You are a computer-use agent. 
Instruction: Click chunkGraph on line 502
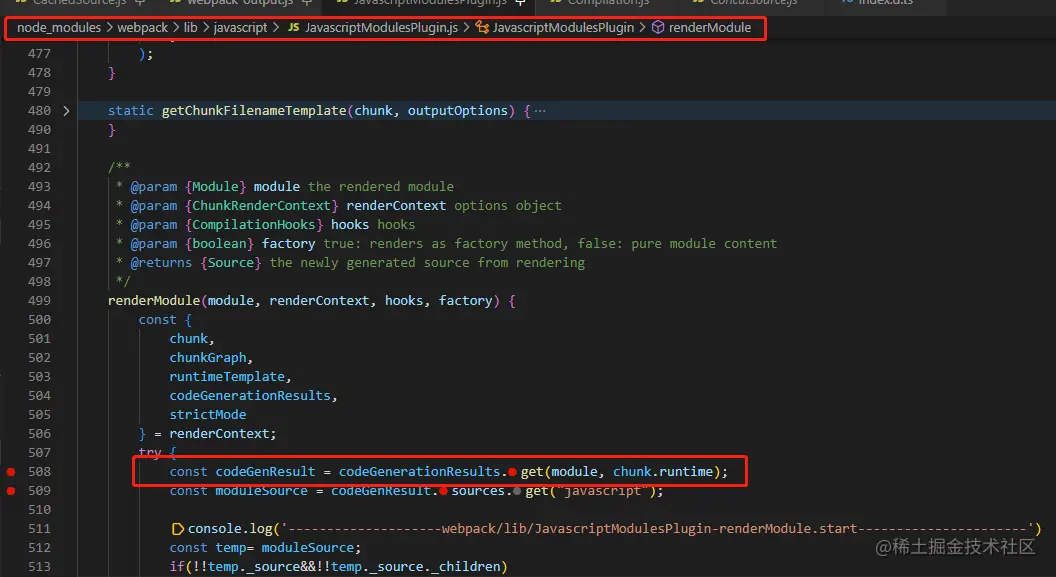[x=207, y=358]
